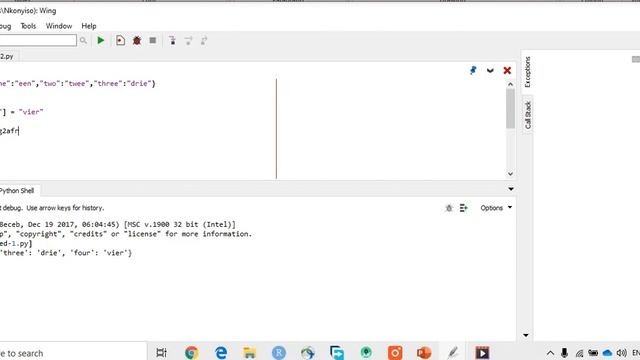Click the magnifier icon beside the search box
This screenshot has height=360, width=640.
click(83, 40)
